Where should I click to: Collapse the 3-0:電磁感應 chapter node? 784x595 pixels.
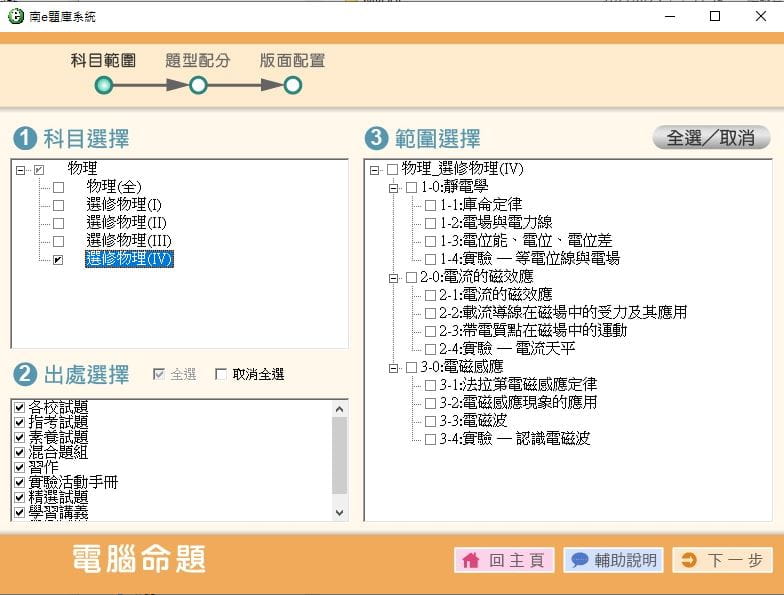coord(393,368)
